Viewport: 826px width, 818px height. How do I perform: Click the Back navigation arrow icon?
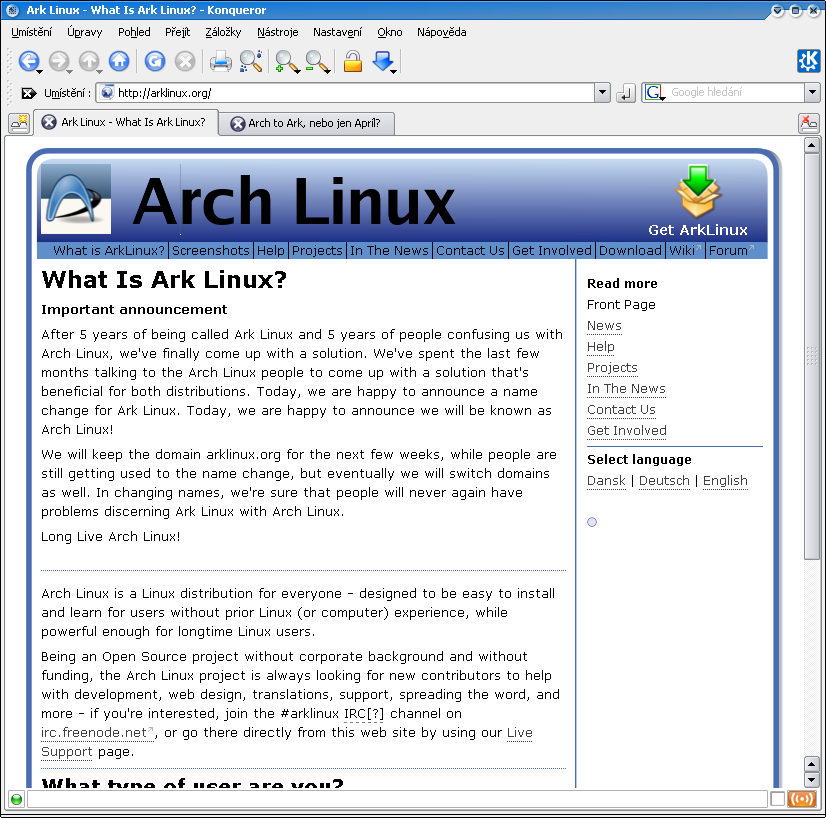coord(30,62)
